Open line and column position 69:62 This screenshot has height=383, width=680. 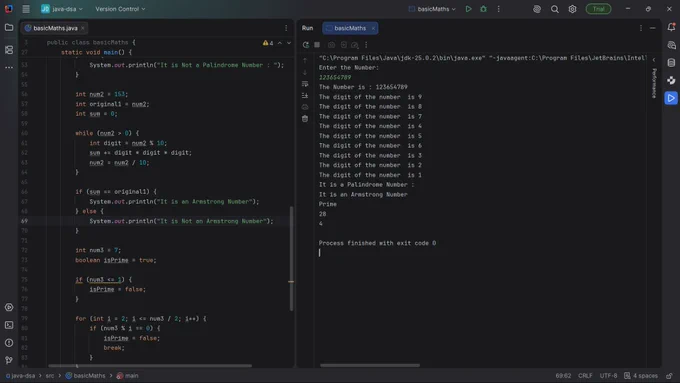pyautogui.click(x=563, y=376)
